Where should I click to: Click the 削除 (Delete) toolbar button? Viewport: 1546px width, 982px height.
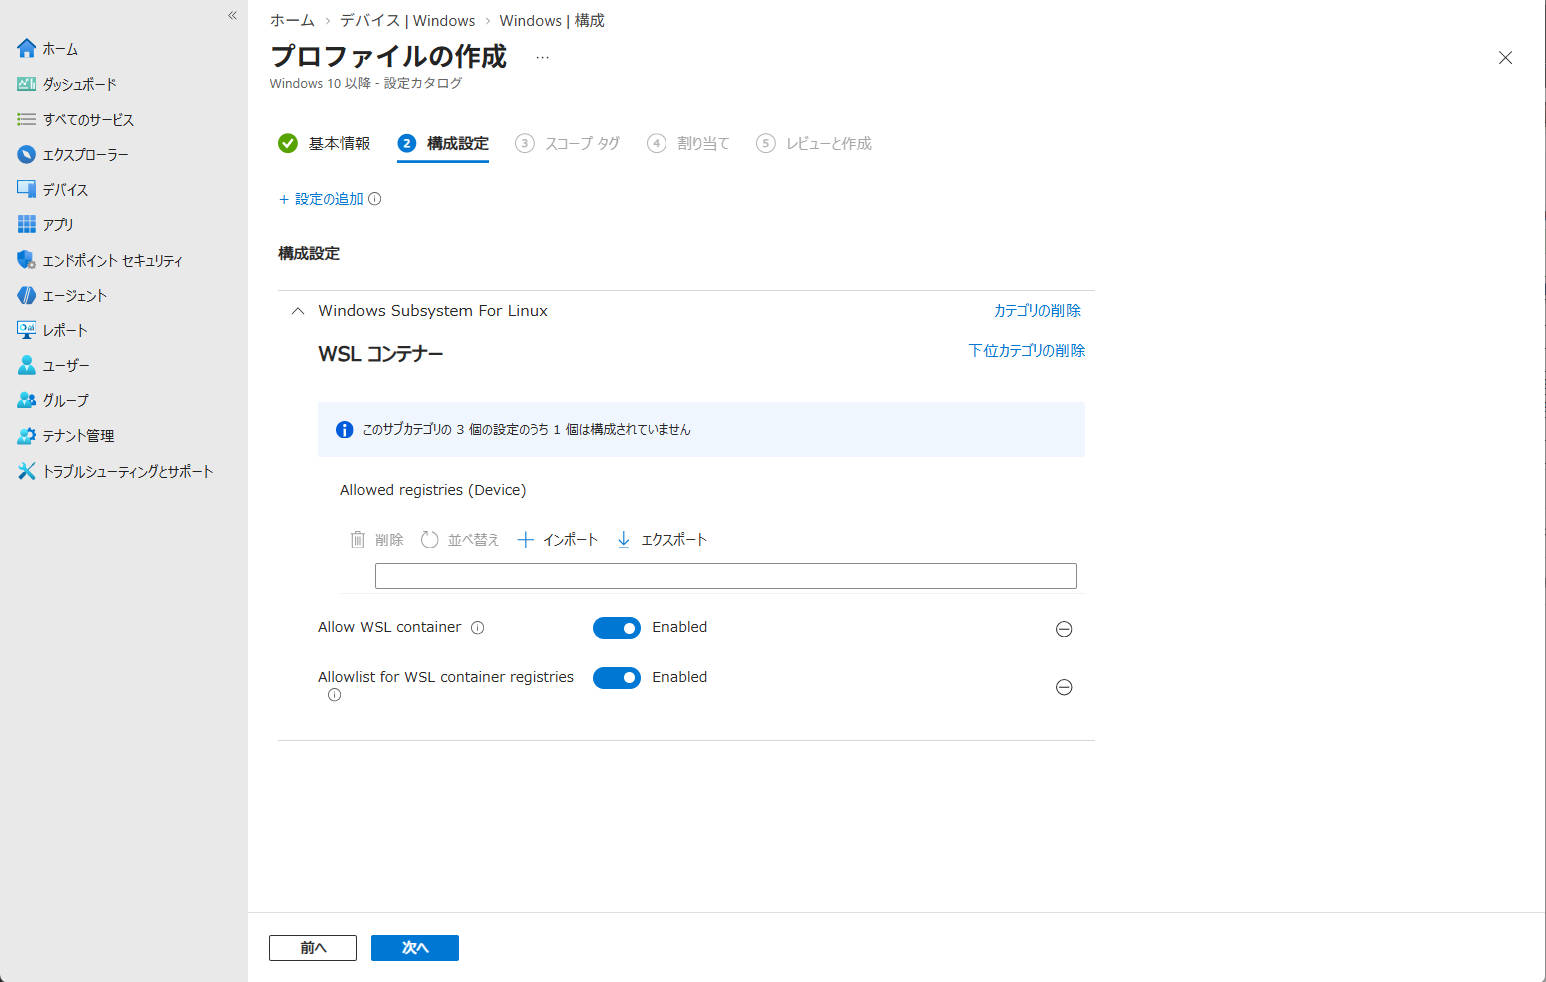377,540
